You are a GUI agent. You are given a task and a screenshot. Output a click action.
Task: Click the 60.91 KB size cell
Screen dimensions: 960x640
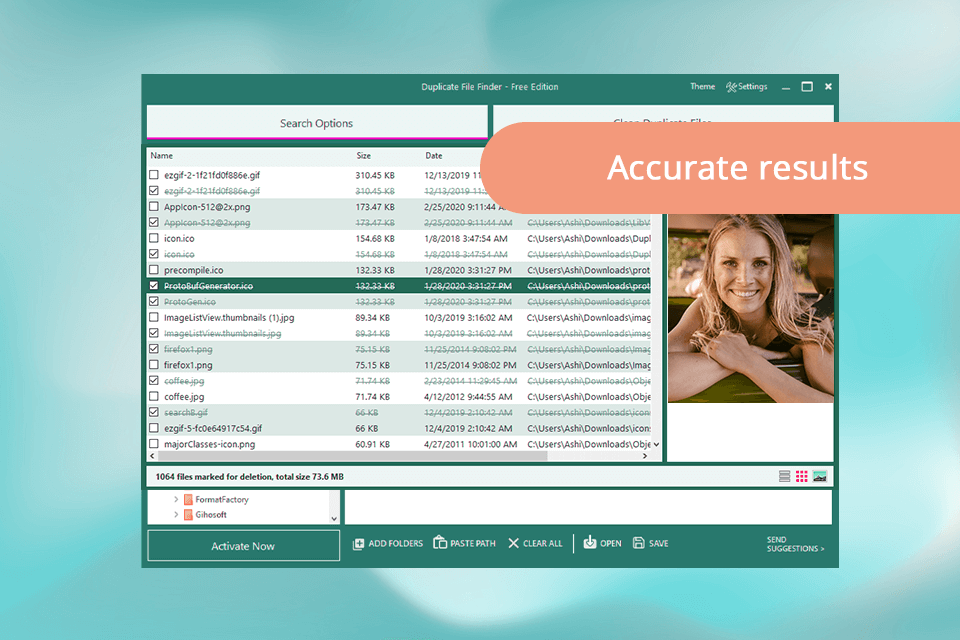point(372,445)
